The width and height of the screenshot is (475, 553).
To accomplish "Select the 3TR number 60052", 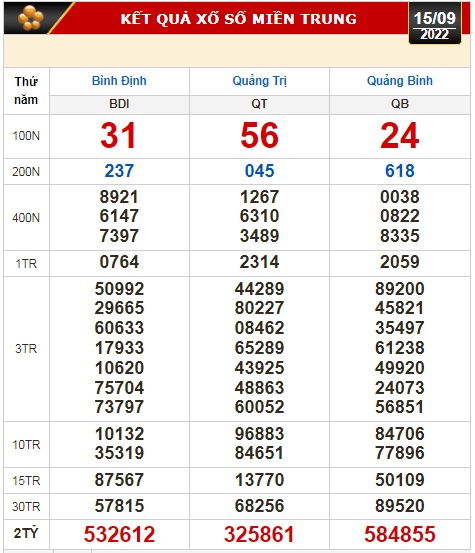I will coord(259,407).
